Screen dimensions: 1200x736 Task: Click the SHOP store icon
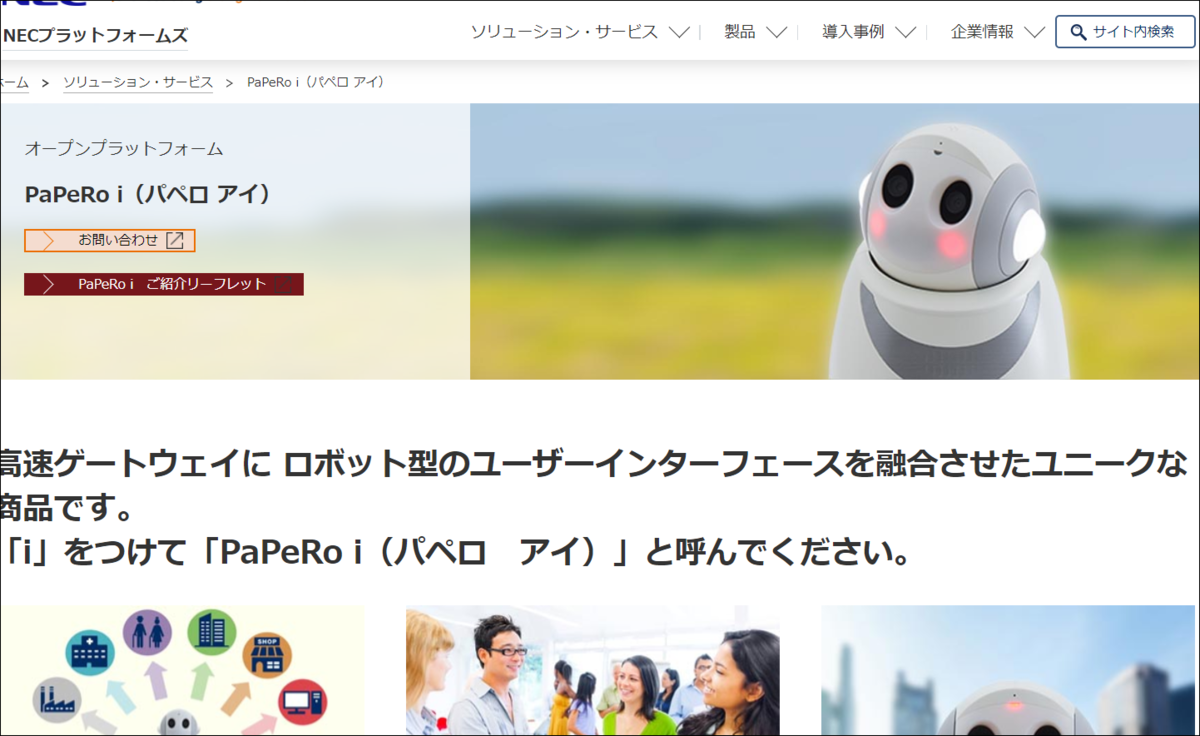267,656
